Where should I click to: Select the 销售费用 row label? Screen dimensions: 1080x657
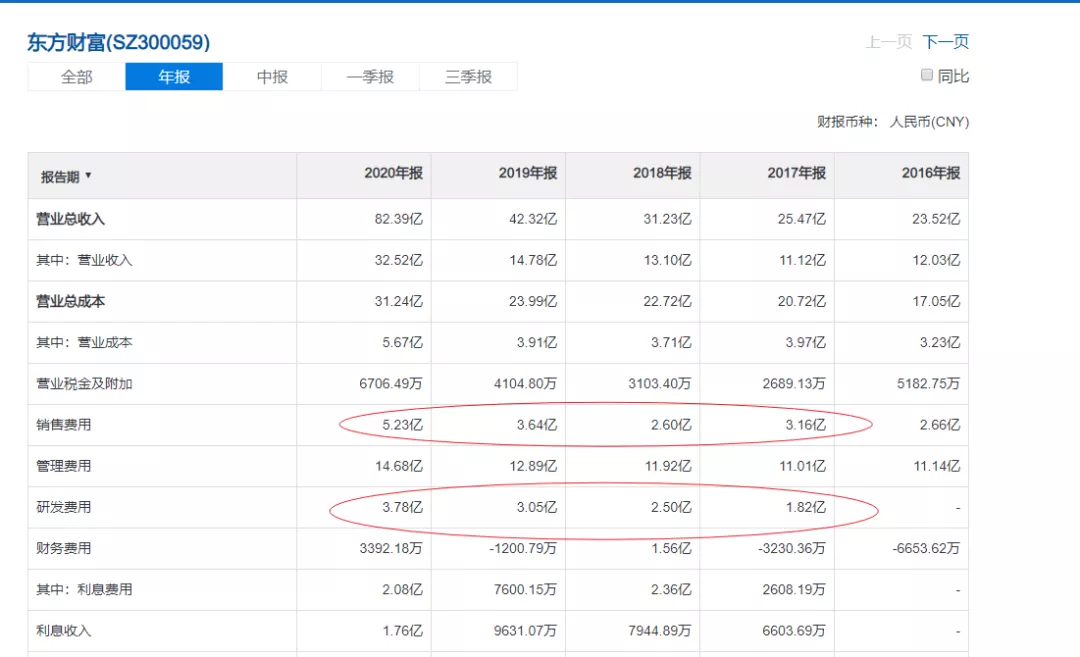[x=64, y=425]
